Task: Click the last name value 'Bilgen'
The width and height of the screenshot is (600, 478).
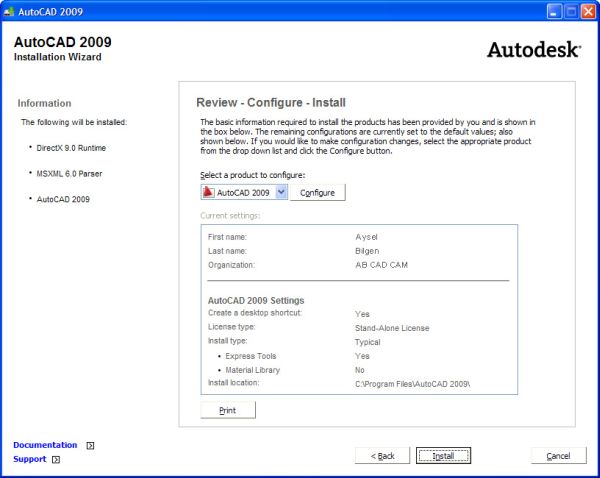Action: click(x=367, y=251)
